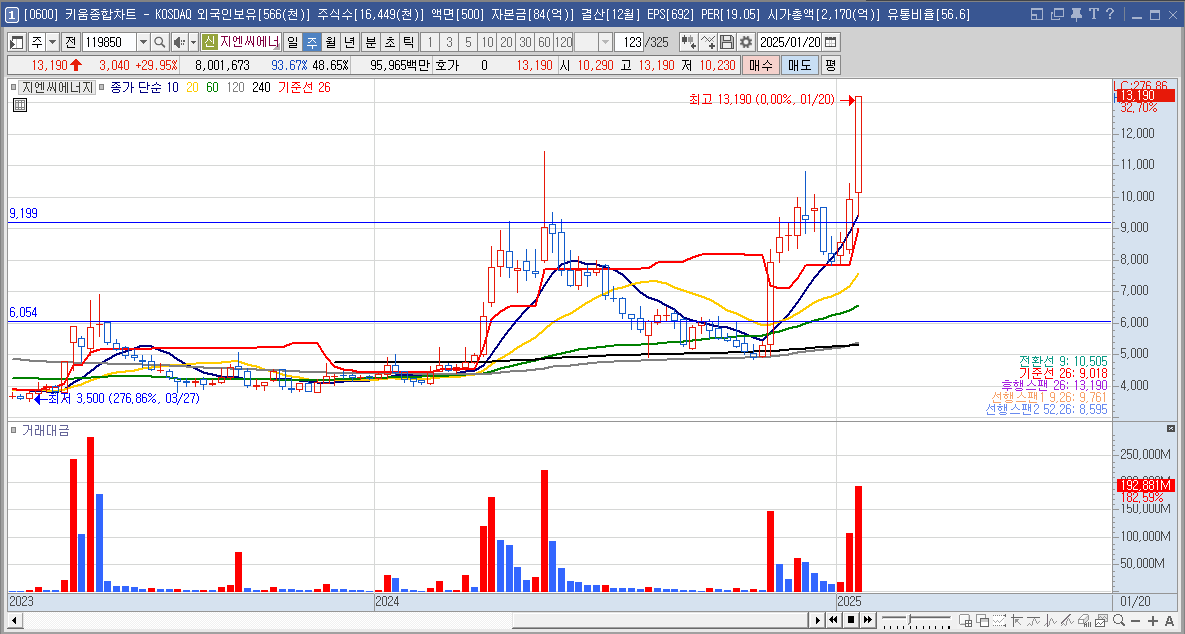Expand the dropdown arrow next to 주

pos(52,42)
